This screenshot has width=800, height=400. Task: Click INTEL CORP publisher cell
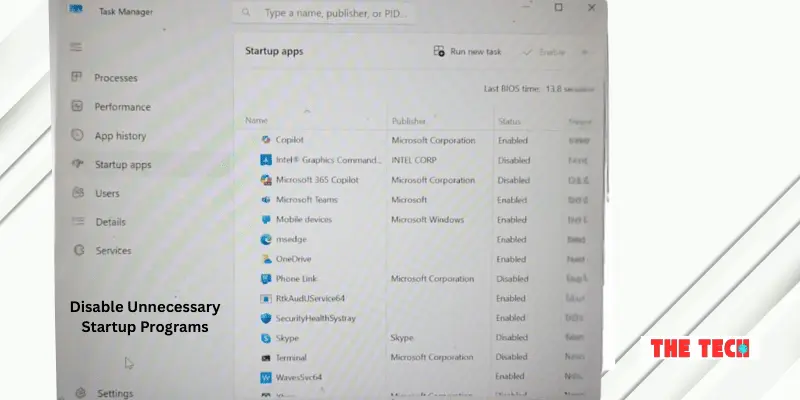pos(414,160)
